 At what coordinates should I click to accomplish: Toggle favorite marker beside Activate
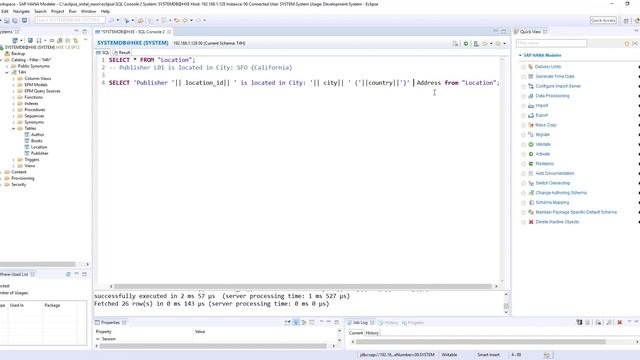524,154
